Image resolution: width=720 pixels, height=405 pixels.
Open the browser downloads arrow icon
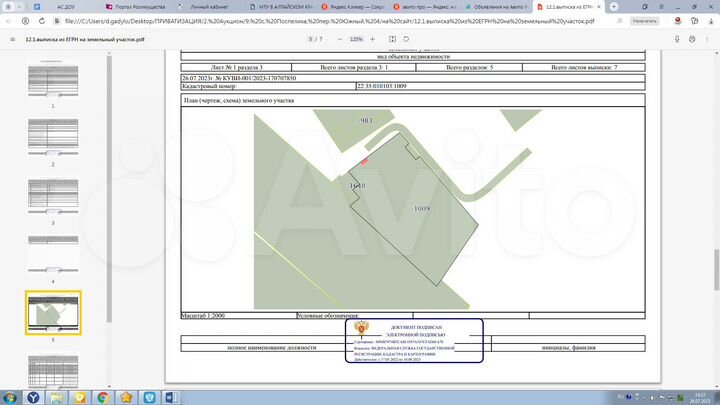click(711, 21)
